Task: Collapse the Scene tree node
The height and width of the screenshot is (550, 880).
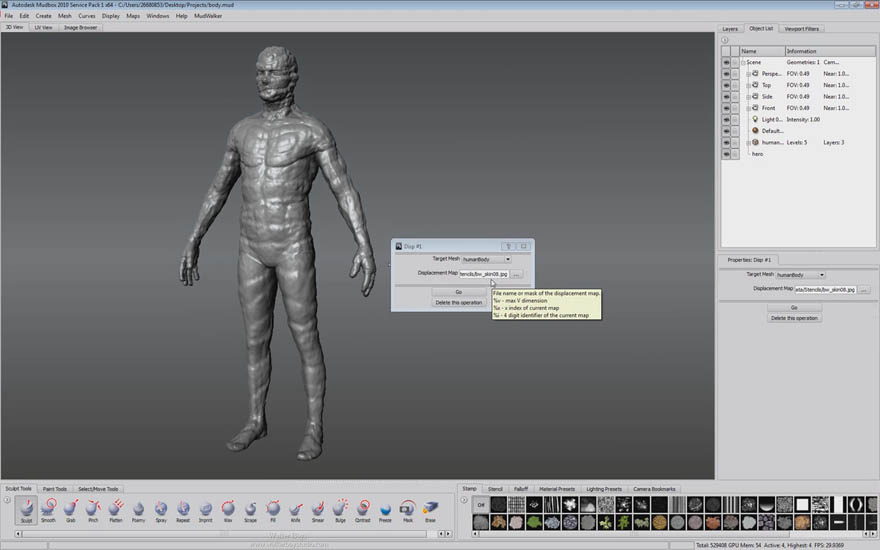Action: click(743, 63)
